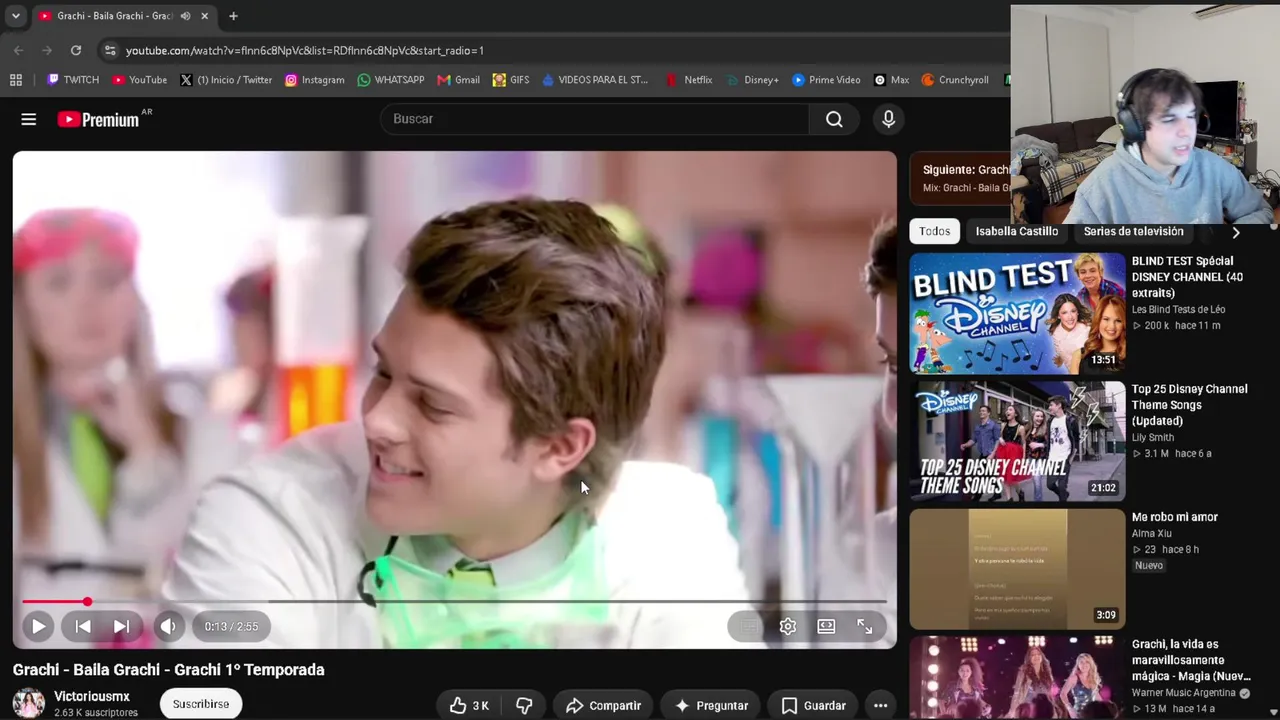Open VIDEOS PARA EL ST... bookmark

tap(595, 80)
